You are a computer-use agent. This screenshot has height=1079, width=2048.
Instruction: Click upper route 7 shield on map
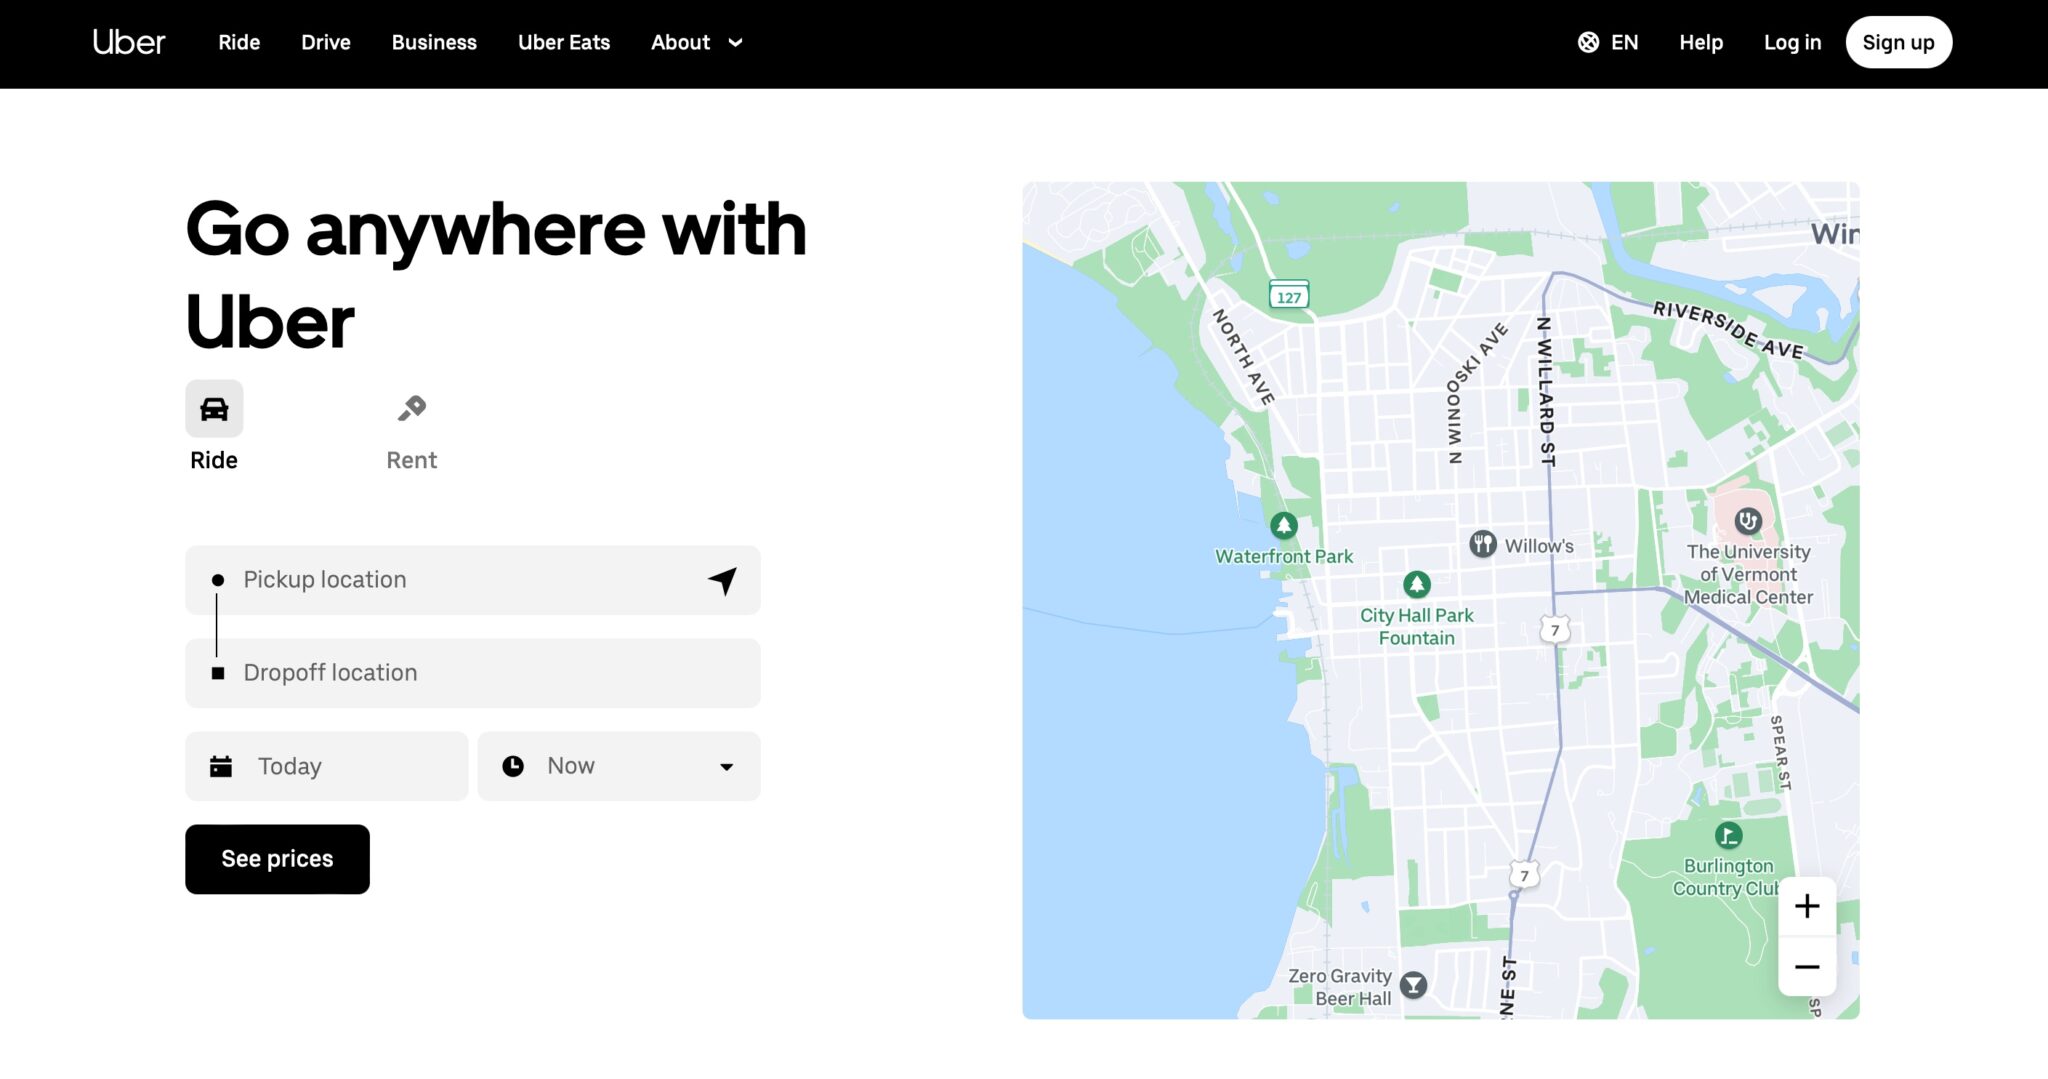pyautogui.click(x=1555, y=629)
